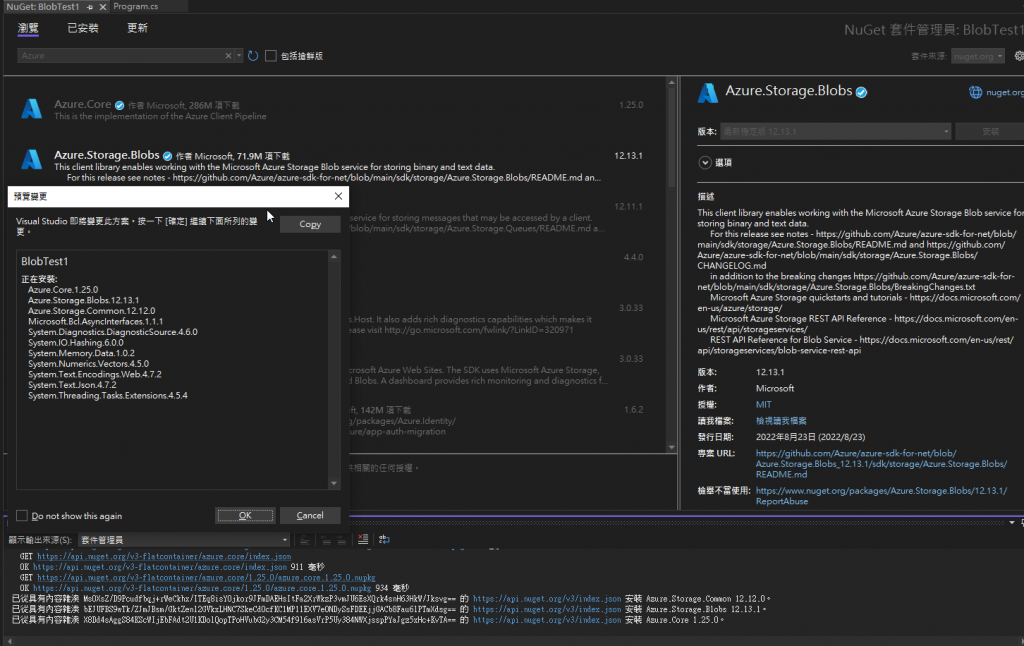Click the dialog list scroll-down arrow
This screenshot has height=646, width=1024.
(334, 483)
